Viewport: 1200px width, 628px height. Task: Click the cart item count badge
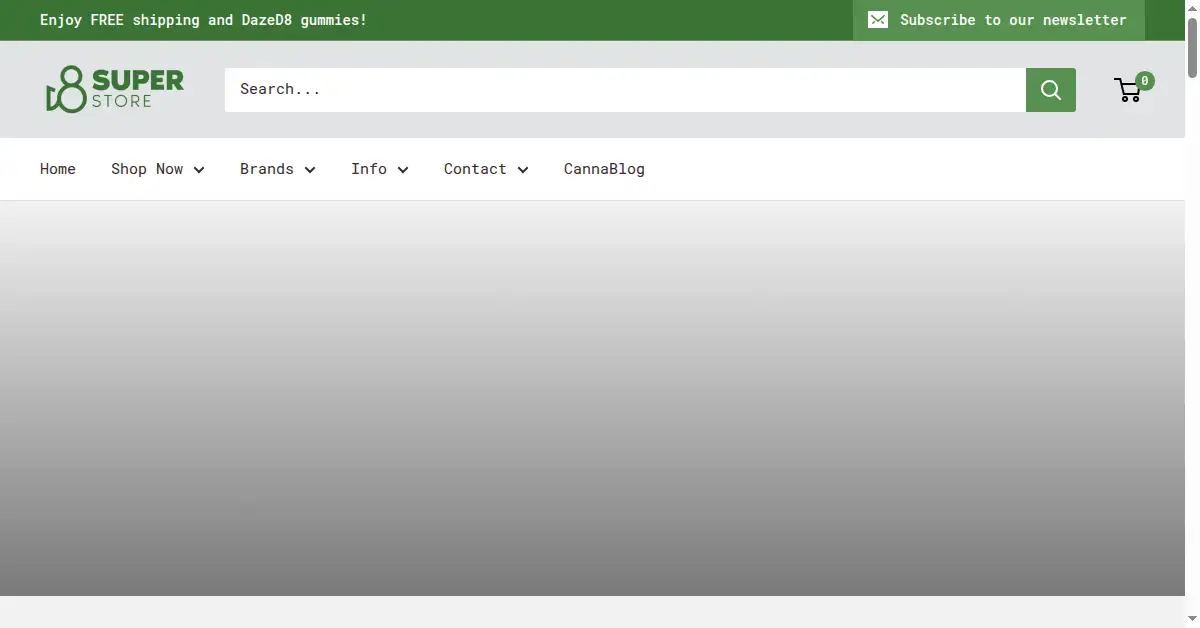coord(1145,81)
